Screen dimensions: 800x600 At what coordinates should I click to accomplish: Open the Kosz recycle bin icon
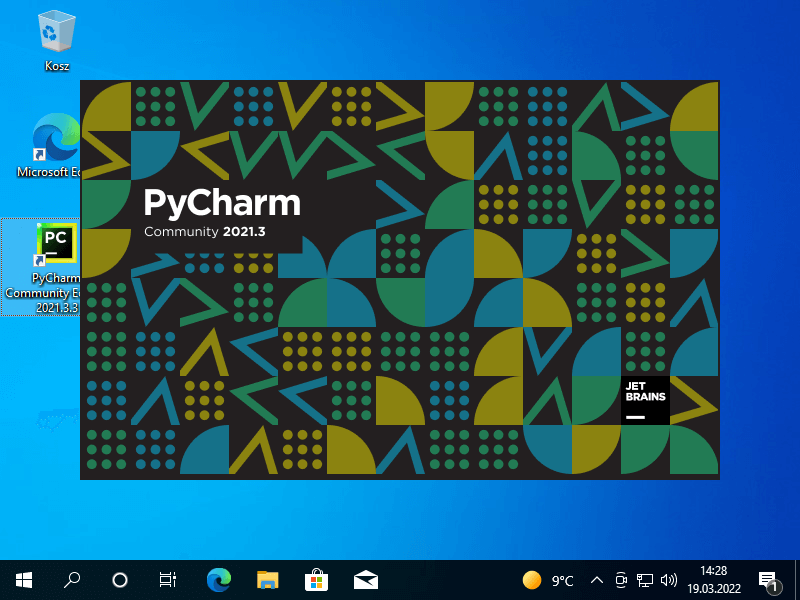click(x=57, y=41)
